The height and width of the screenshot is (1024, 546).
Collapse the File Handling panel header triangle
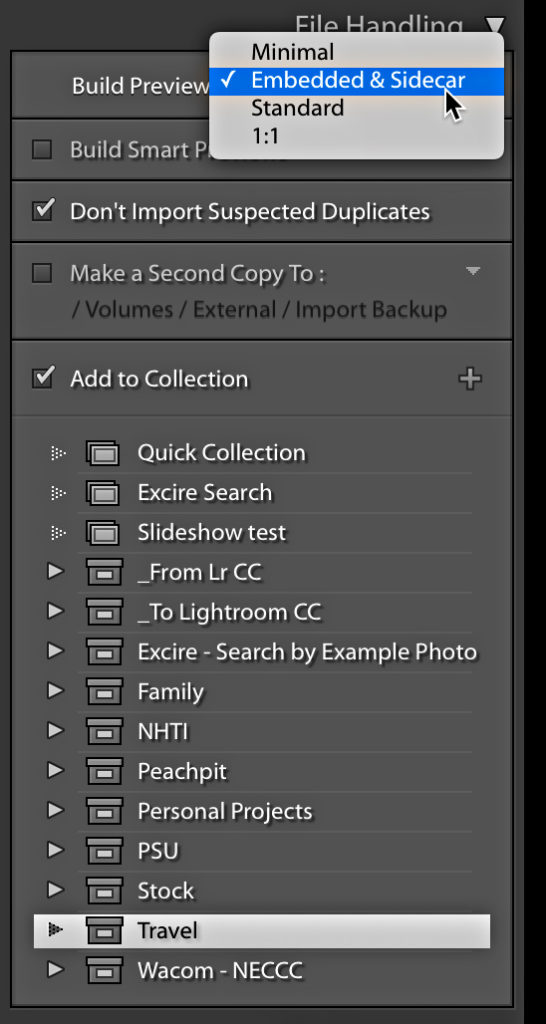496,25
